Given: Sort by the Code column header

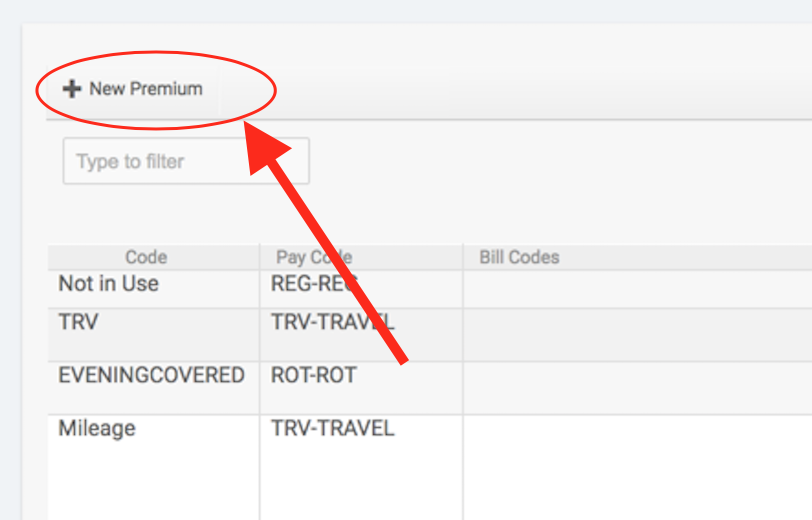Looking at the screenshot, I should [146, 257].
